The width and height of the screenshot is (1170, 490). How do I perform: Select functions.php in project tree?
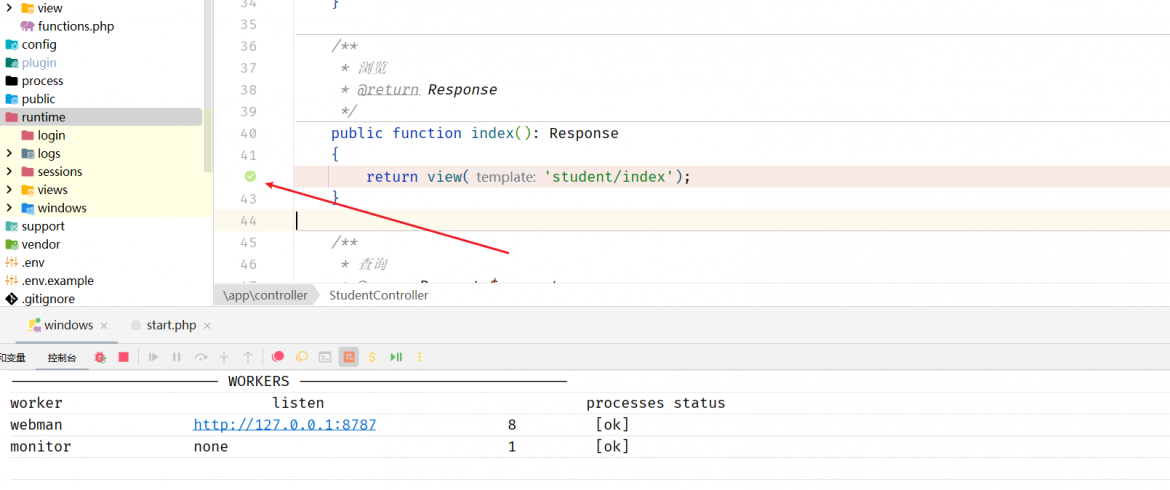(76, 26)
